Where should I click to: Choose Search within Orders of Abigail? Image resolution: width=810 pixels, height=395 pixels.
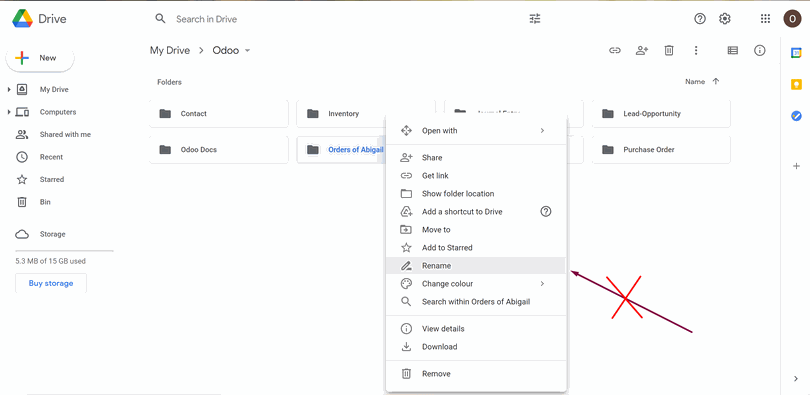[476, 302]
